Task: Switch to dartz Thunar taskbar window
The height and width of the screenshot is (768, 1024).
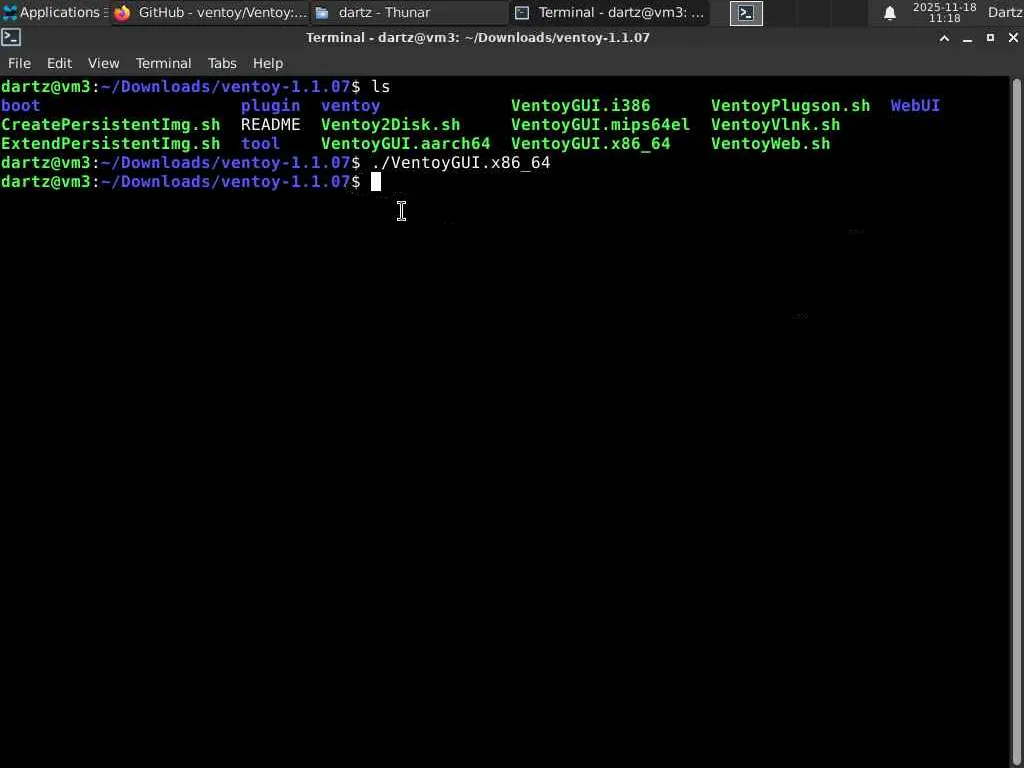Action: click(x=409, y=12)
